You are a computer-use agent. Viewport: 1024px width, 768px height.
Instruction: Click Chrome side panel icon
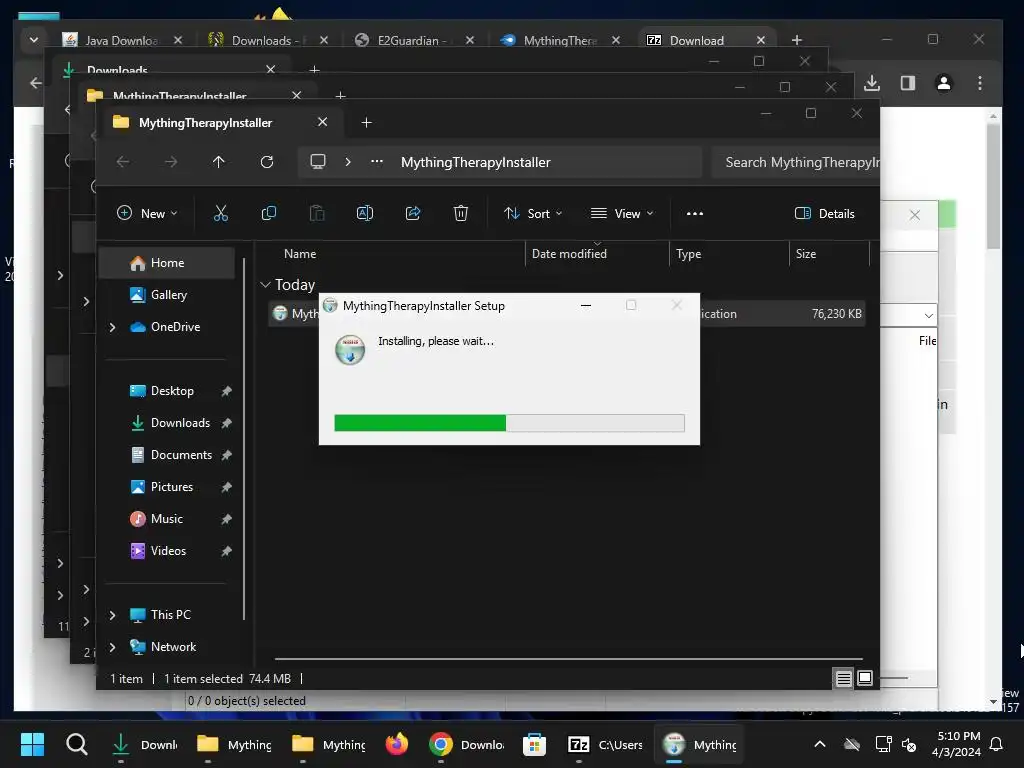[x=908, y=83]
